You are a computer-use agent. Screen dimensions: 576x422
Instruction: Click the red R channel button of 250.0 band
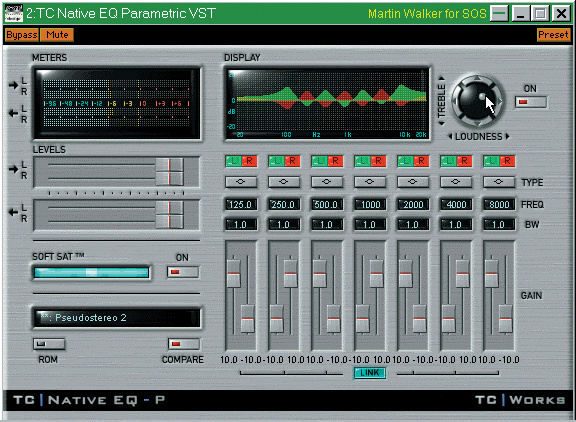[x=292, y=161]
